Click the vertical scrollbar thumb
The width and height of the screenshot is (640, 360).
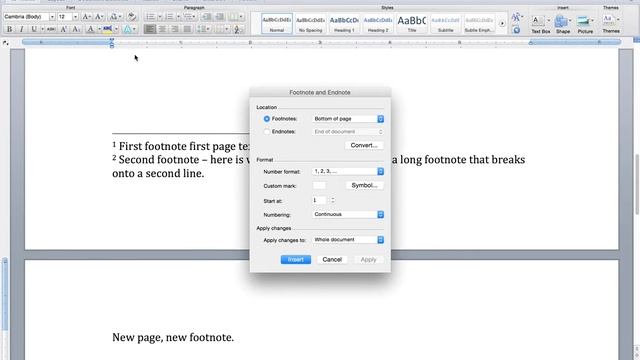(x=637, y=184)
